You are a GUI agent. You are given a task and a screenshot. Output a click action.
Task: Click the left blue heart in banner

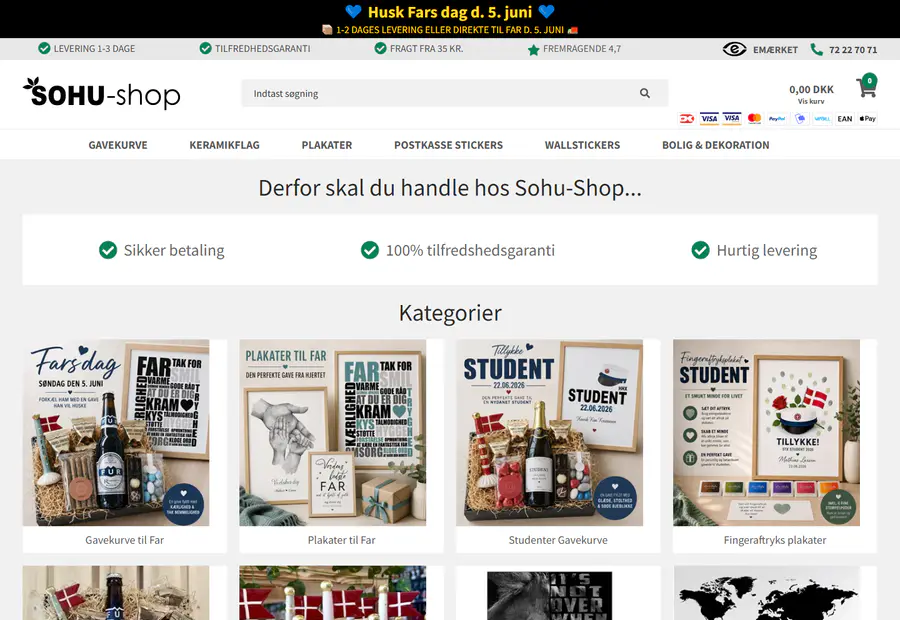click(354, 11)
